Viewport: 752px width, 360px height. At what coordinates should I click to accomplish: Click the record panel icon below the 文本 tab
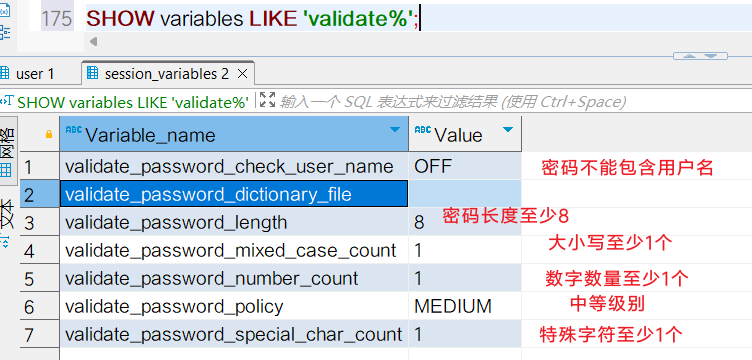tap(5, 241)
